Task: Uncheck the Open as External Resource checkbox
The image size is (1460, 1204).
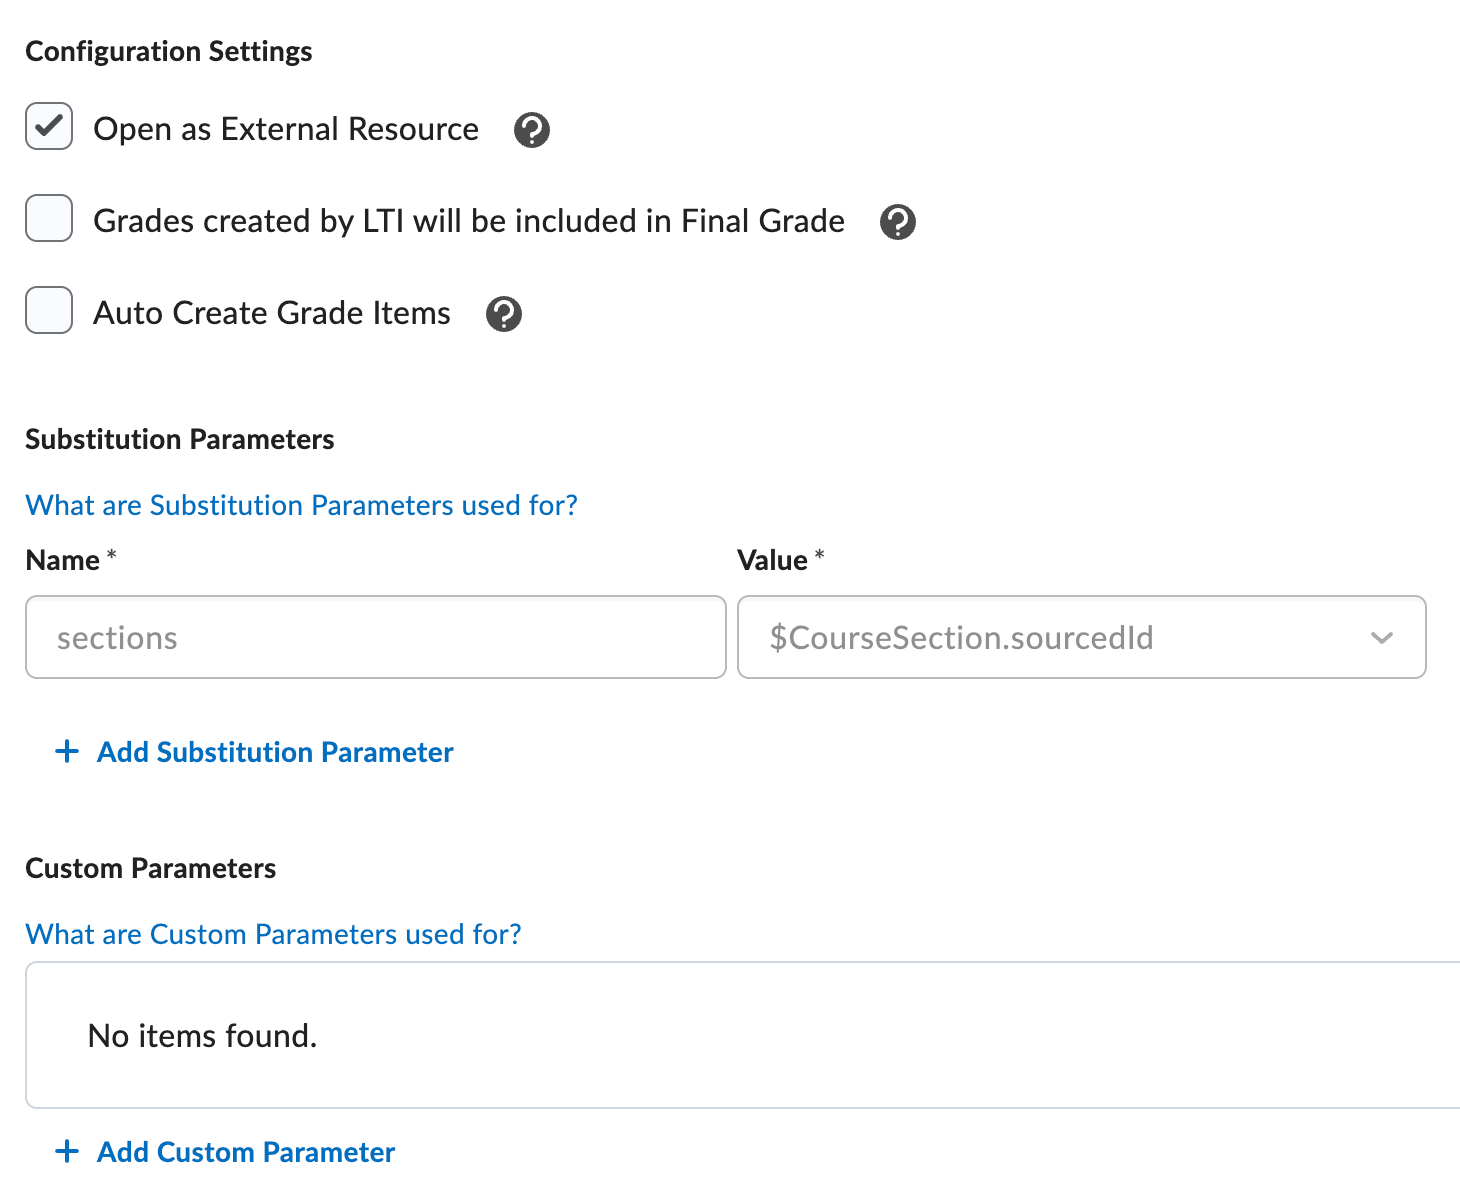Action: pos(49,126)
